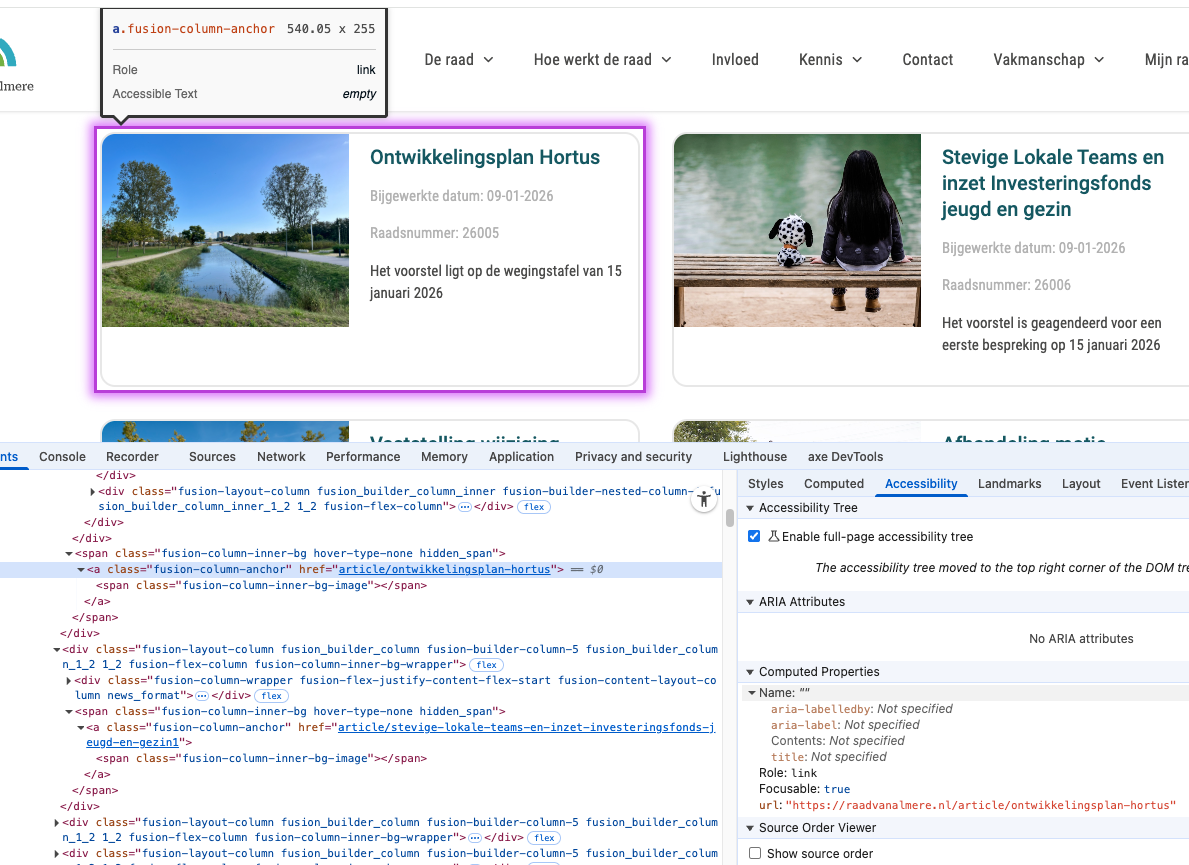Open the Console panel
The height and width of the screenshot is (865, 1189).
[x=62, y=456]
